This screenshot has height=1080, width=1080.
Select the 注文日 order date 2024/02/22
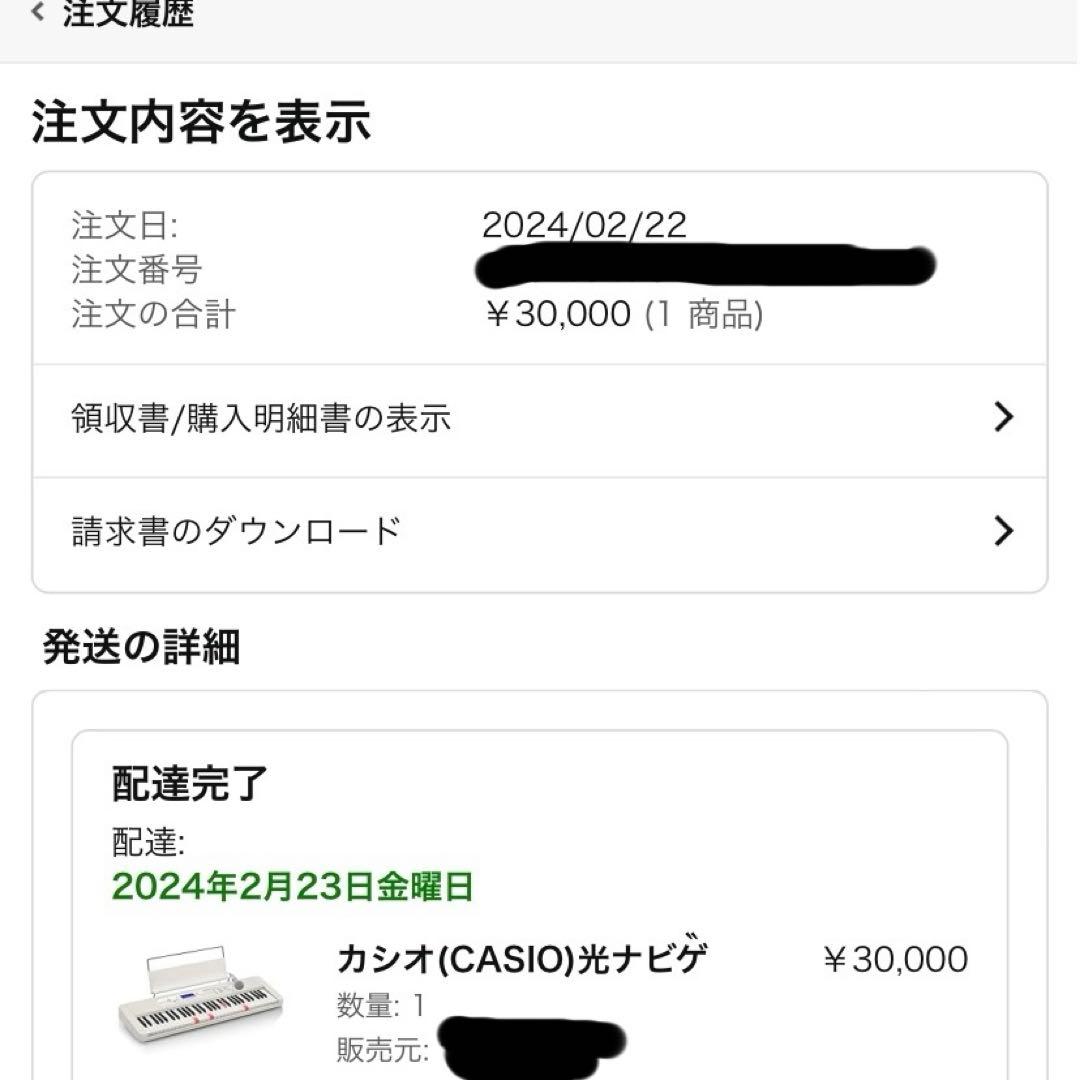585,226
